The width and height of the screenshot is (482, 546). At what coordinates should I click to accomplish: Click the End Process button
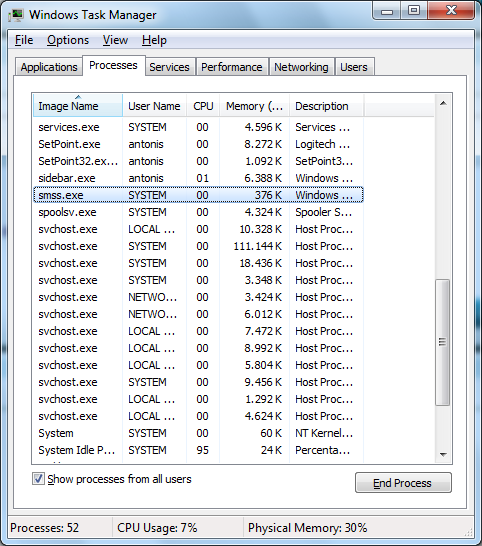pyautogui.click(x=403, y=483)
